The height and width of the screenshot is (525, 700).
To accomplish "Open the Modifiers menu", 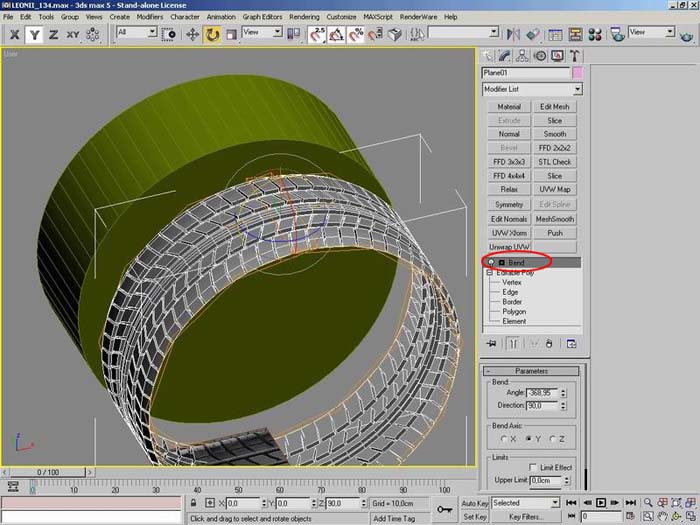I will pyautogui.click(x=150, y=17).
